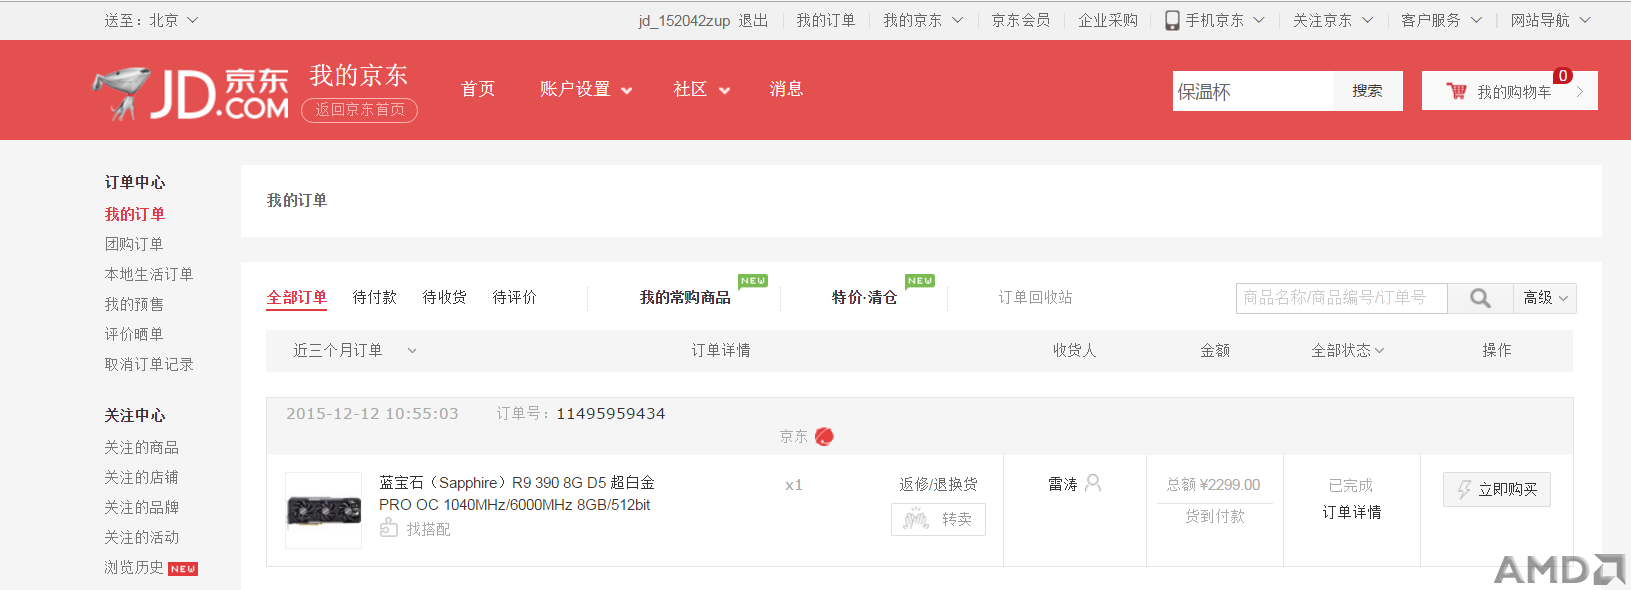The image size is (1631, 590).
Task: Click the recipient person icon beside 雷涛
Action: coord(1093,483)
